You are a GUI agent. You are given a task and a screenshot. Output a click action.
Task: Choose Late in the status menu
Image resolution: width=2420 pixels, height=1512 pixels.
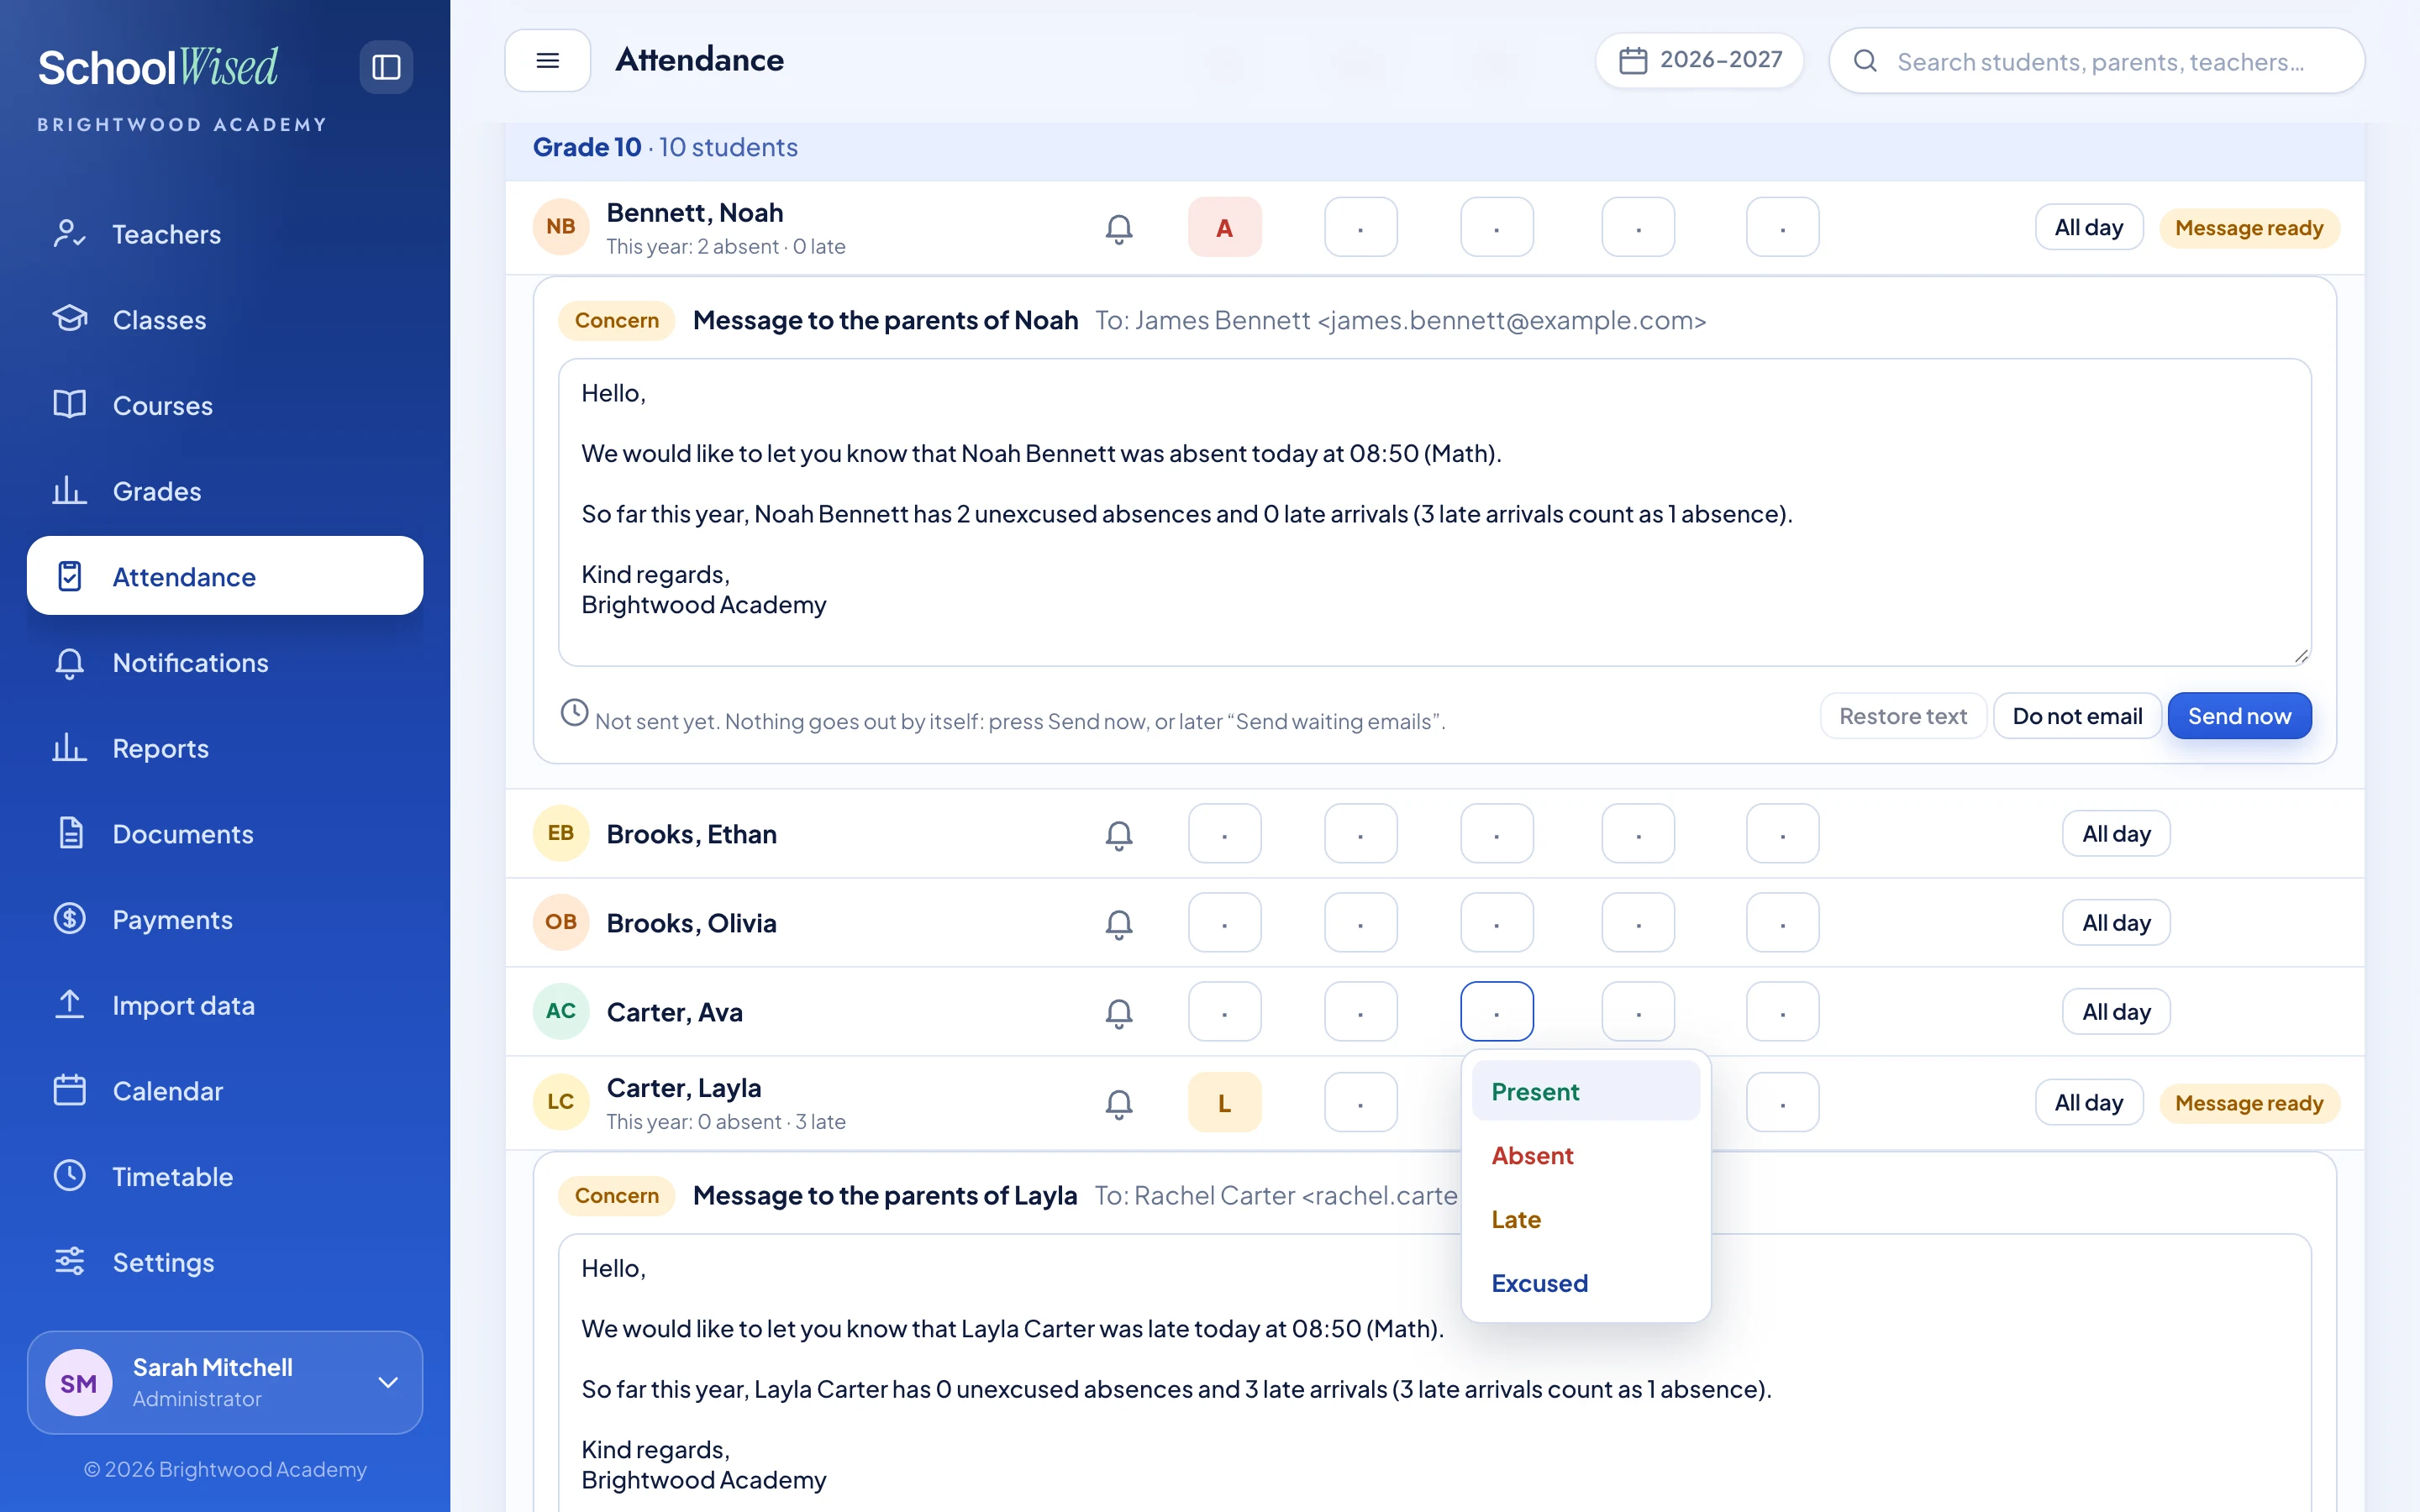pyautogui.click(x=1585, y=1219)
